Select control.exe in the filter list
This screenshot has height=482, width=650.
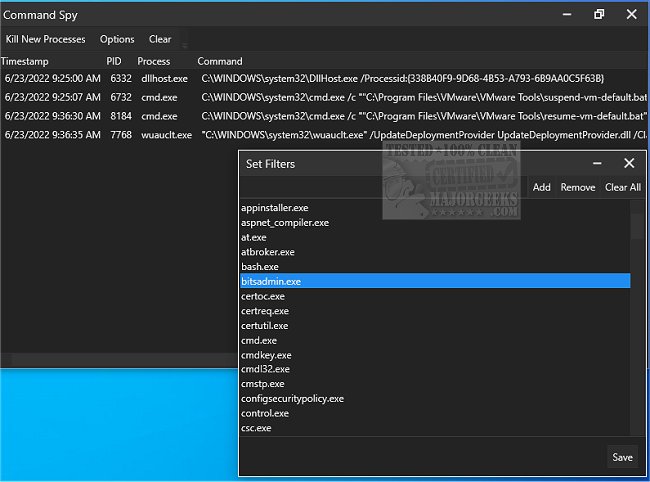coord(435,413)
